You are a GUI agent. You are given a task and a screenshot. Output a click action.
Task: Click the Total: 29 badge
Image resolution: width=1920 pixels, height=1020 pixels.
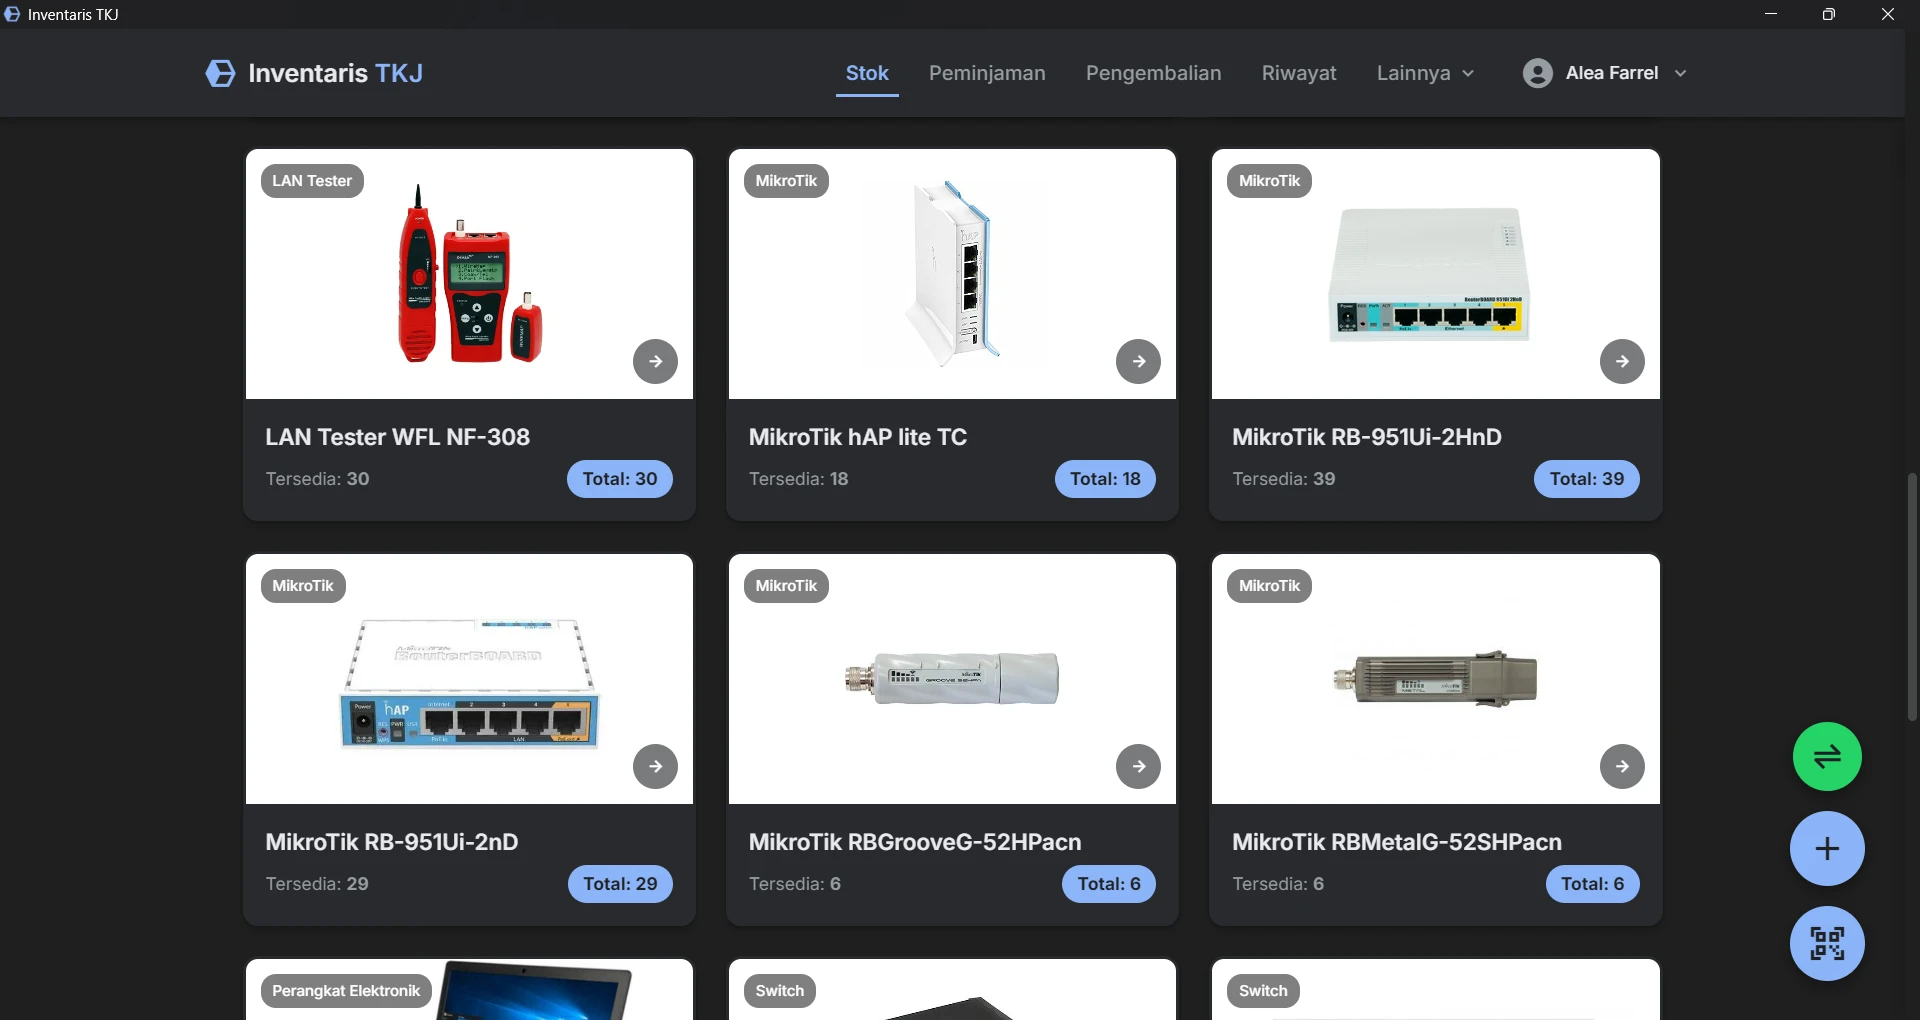(x=620, y=884)
